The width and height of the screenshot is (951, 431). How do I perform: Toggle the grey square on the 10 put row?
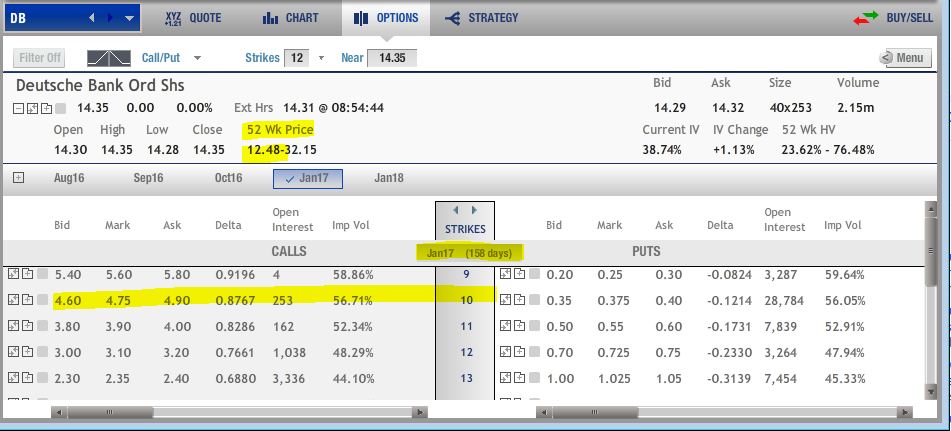click(x=534, y=300)
